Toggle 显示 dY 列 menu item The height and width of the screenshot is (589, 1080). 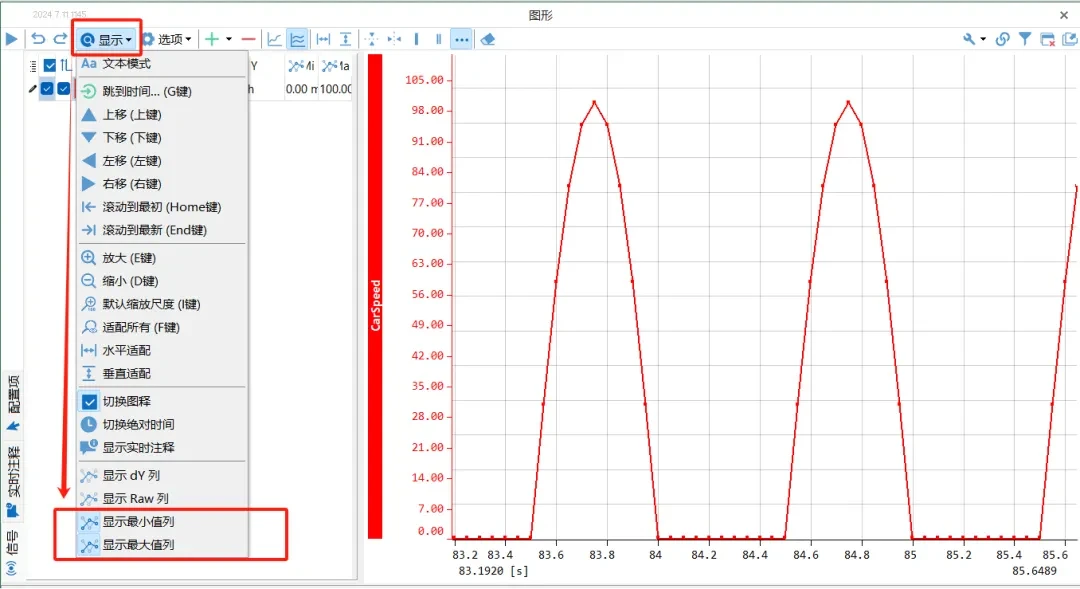[x=163, y=475]
